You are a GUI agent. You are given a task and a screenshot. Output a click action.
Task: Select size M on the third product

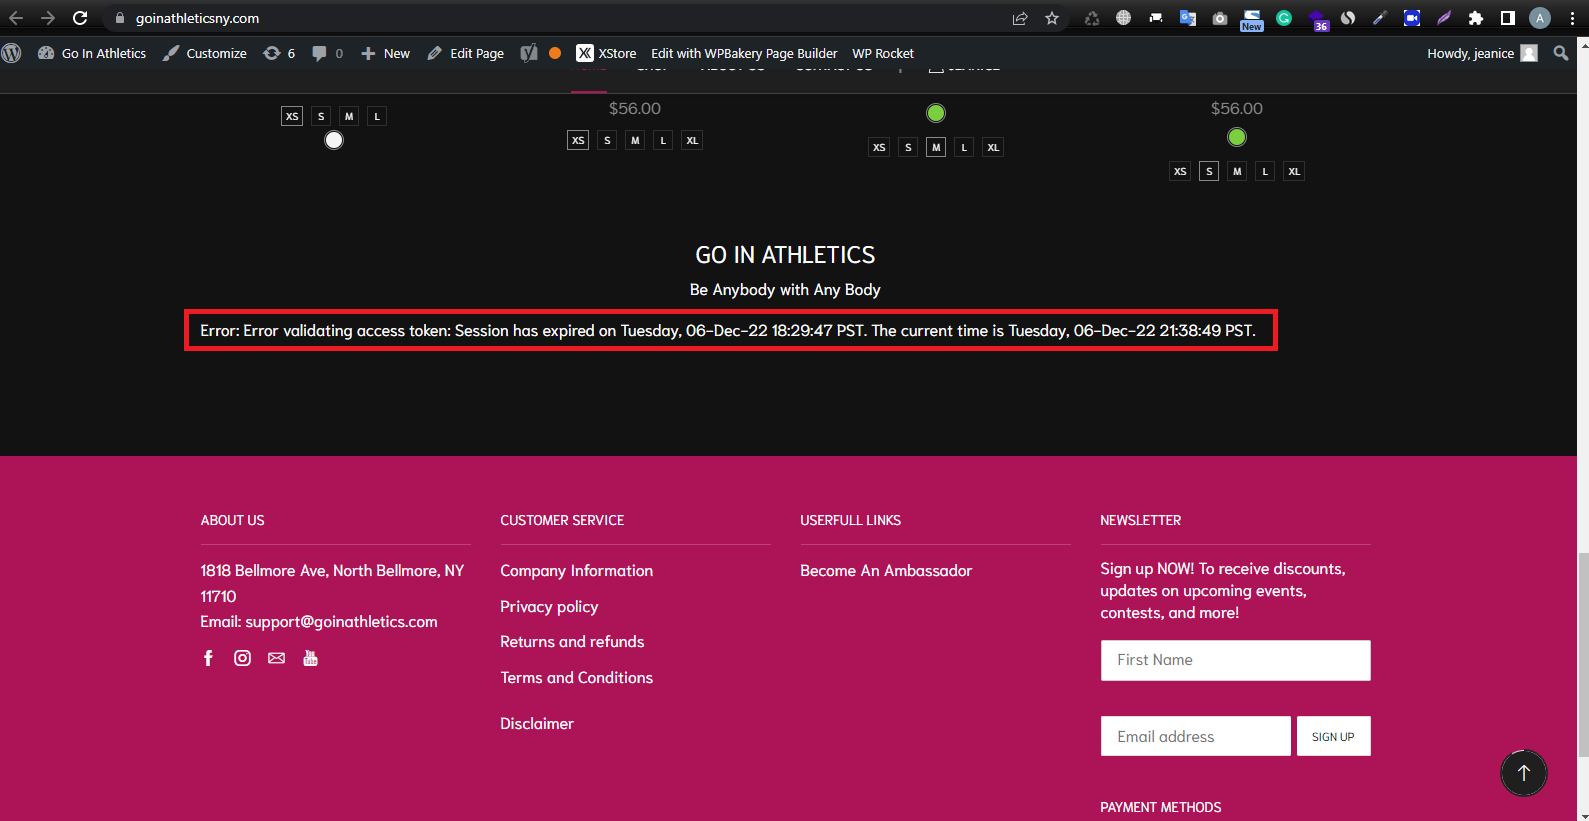tap(936, 147)
